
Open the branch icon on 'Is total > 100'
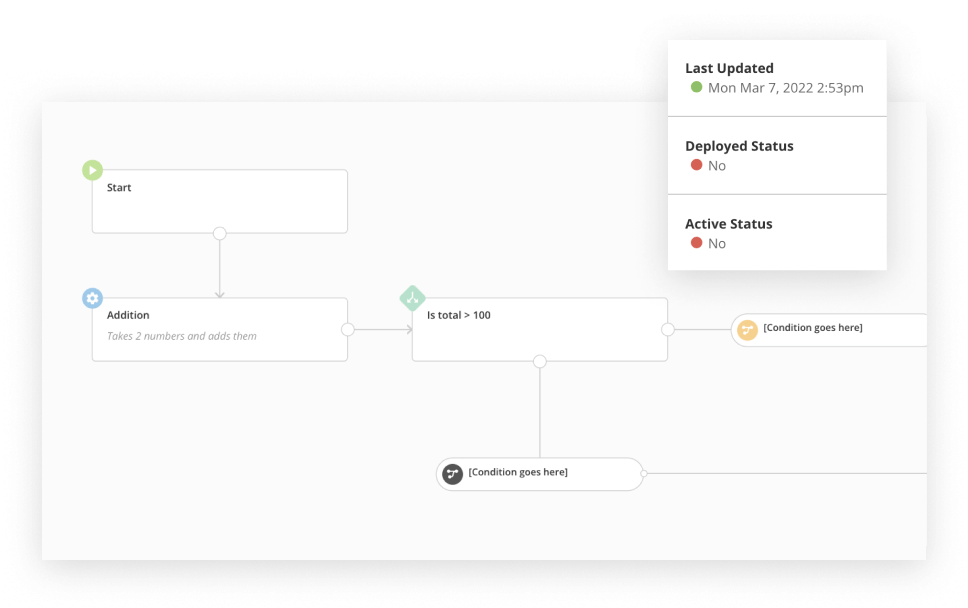click(412, 298)
